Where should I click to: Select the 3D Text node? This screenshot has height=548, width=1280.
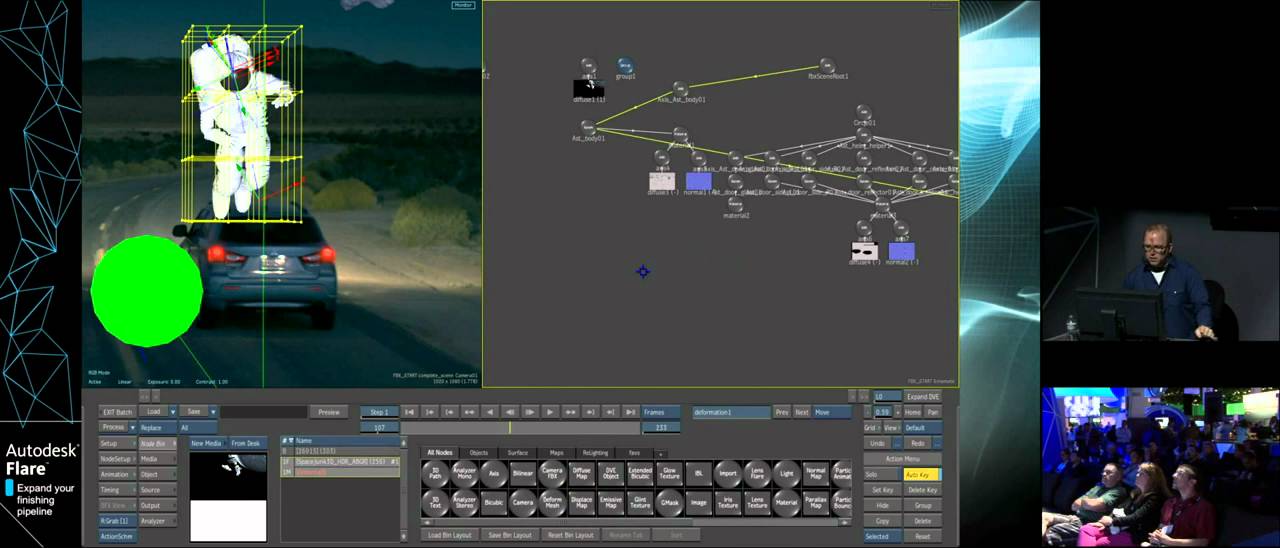[435, 502]
